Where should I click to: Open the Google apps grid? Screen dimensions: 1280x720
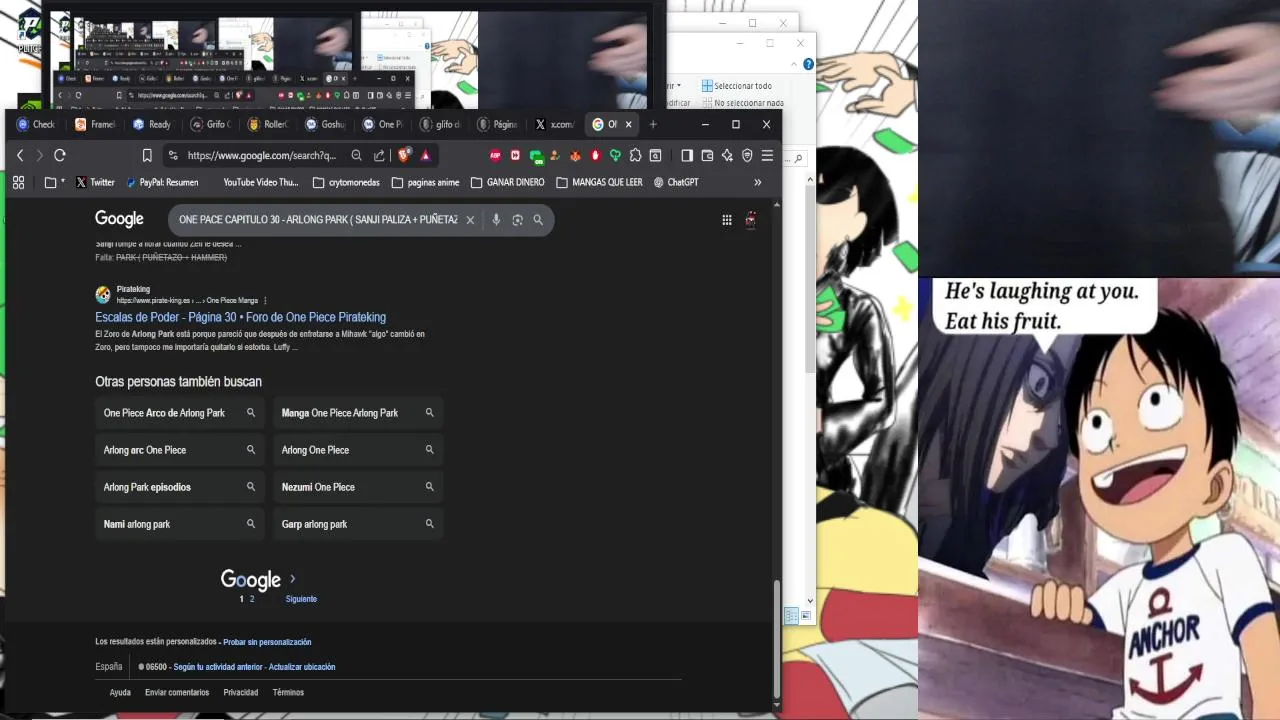tap(727, 220)
